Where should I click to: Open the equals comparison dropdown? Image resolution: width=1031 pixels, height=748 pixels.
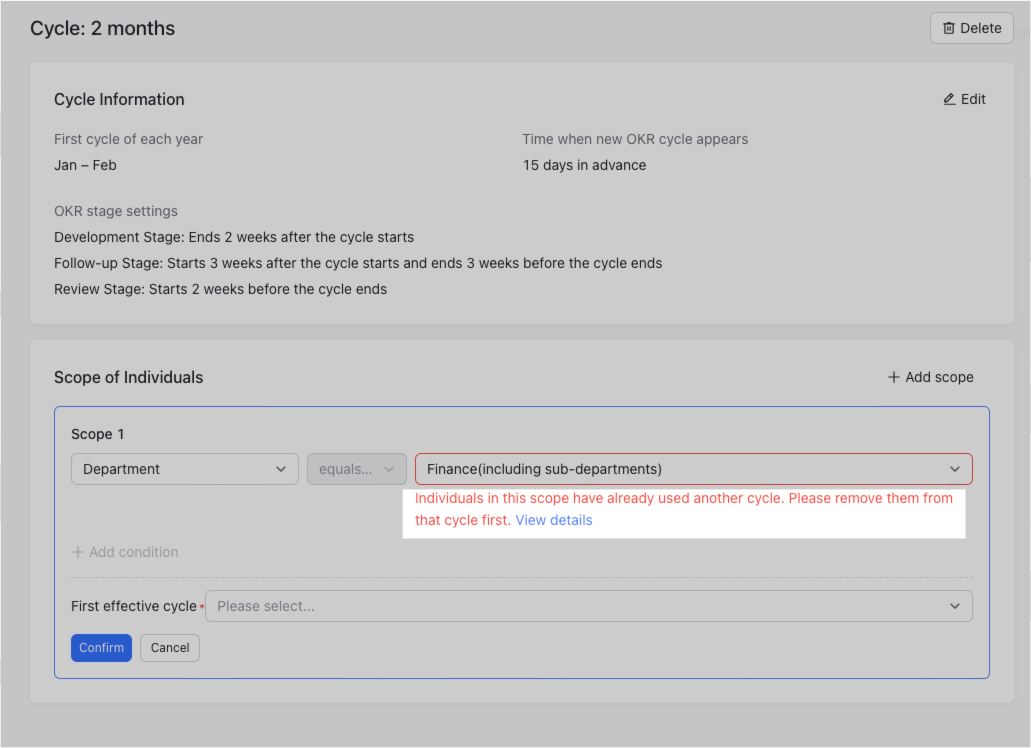pyautogui.click(x=357, y=469)
